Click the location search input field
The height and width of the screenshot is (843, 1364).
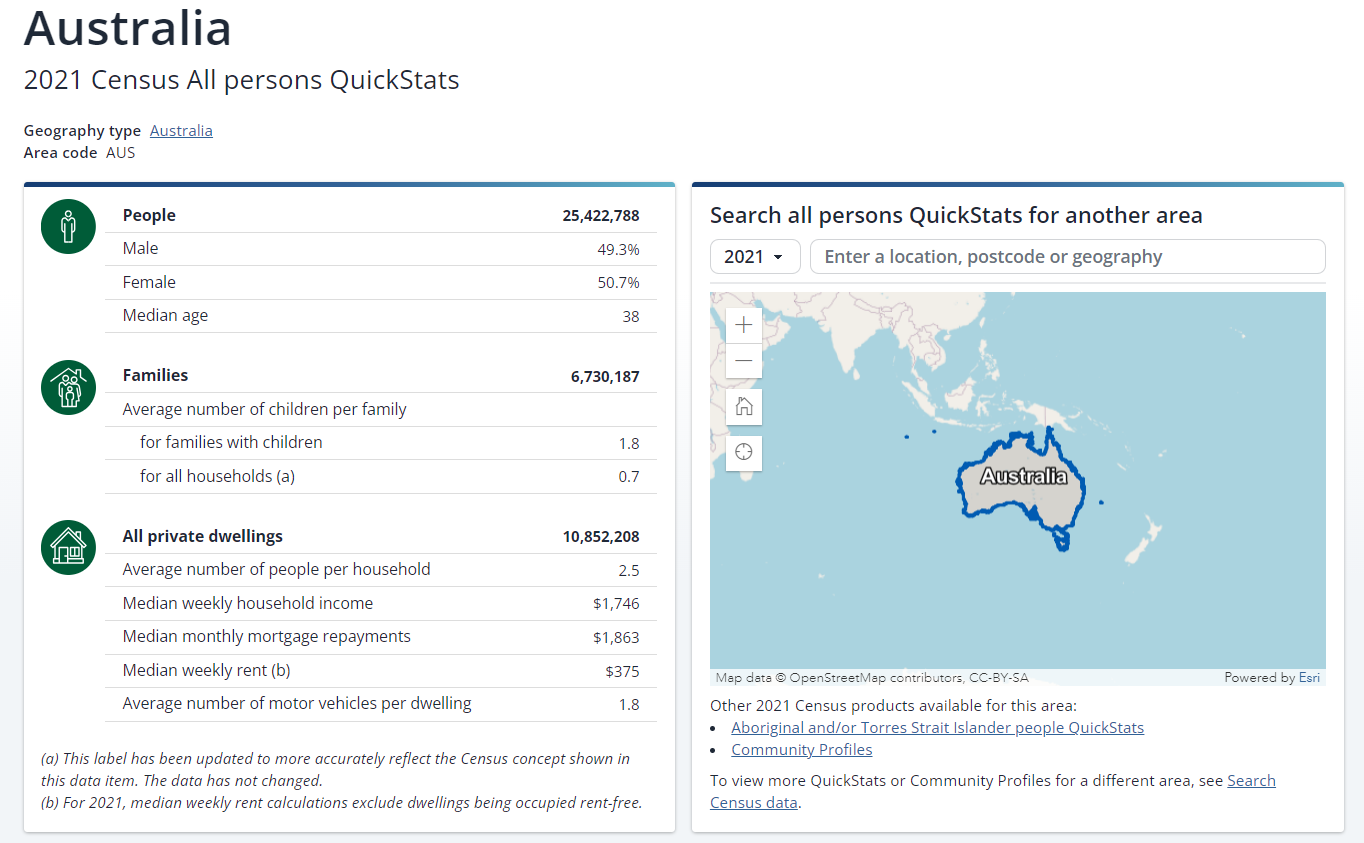tap(1067, 256)
